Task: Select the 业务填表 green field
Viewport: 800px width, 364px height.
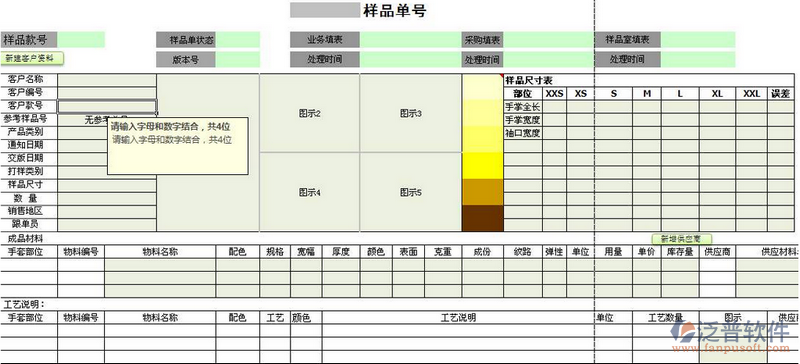Action: coord(411,39)
